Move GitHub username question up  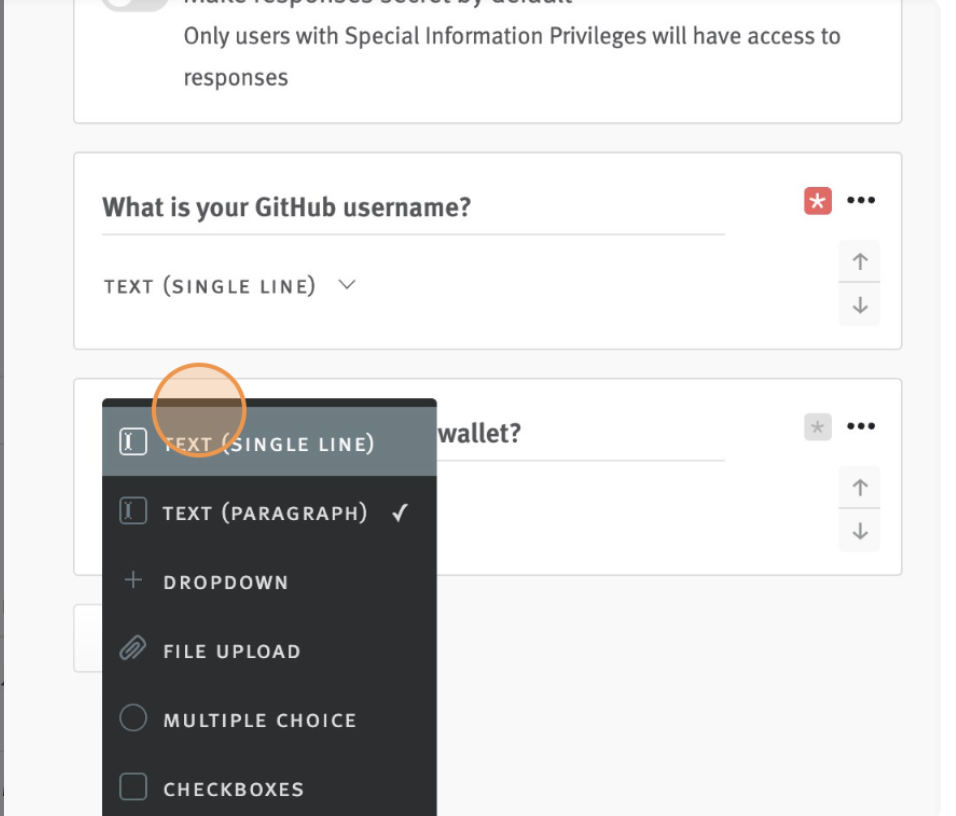coord(860,261)
